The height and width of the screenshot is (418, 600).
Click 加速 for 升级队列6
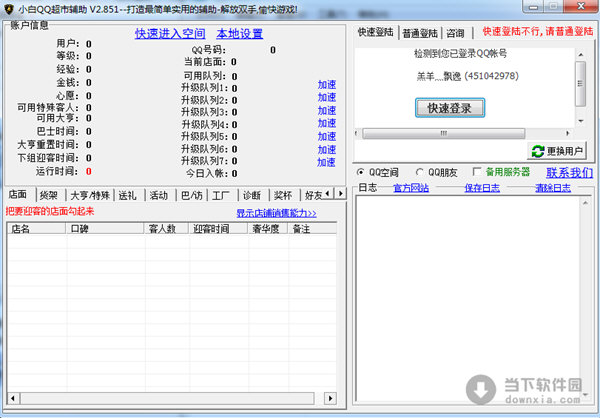[326, 149]
